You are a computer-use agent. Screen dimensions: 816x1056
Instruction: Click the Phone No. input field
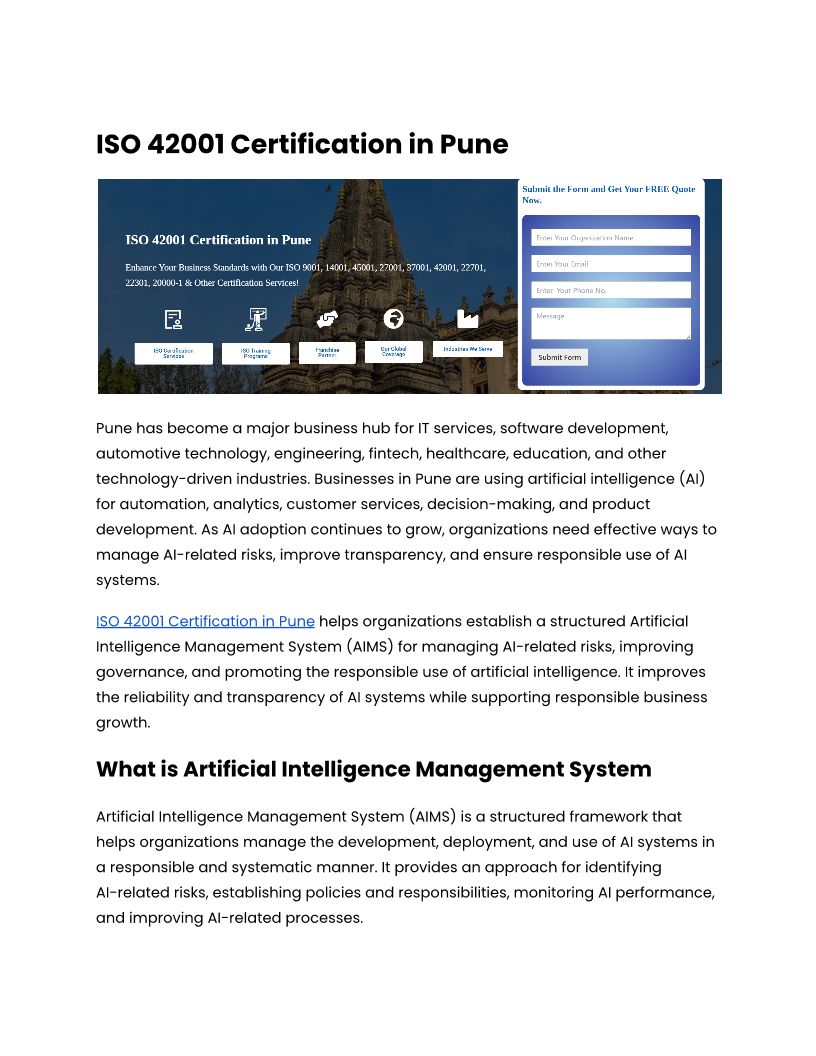click(611, 290)
